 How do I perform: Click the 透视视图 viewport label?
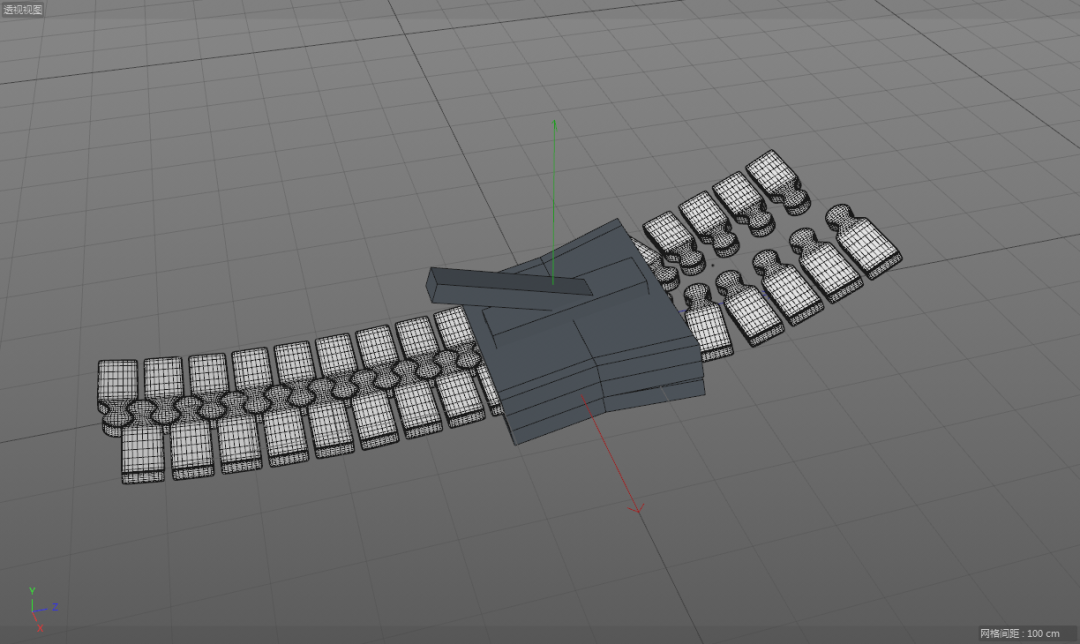tap(21, 9)
